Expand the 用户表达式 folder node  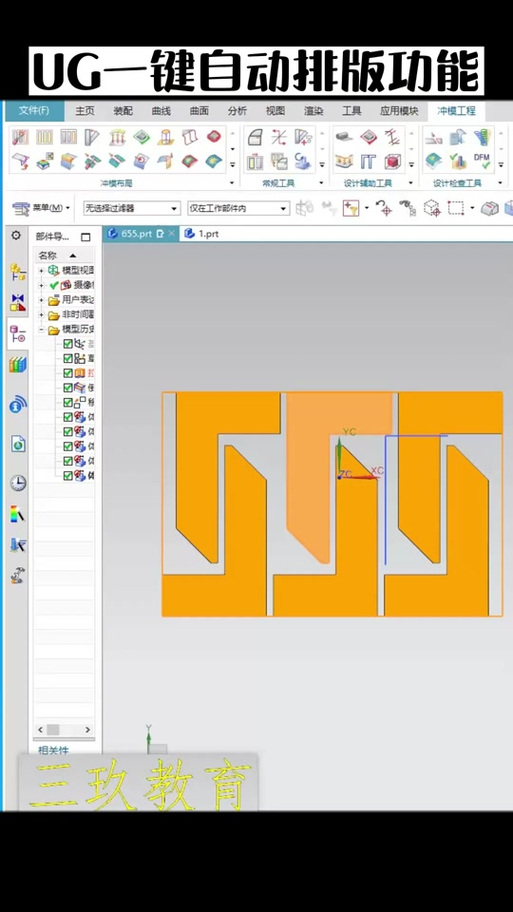coord(41,300)
